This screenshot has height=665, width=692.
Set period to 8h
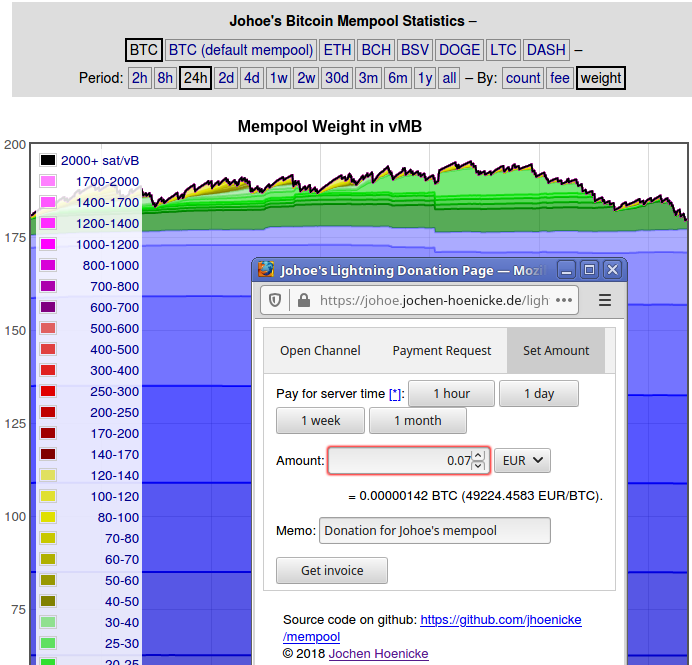(165, 78)
